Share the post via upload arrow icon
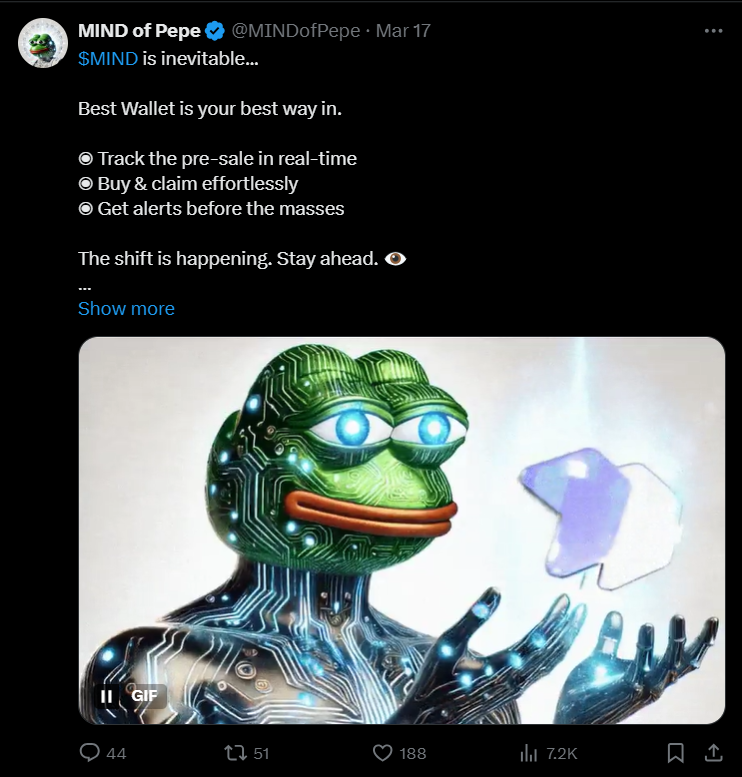The width and height of the screenshot is (742, 777). (713, 752)
